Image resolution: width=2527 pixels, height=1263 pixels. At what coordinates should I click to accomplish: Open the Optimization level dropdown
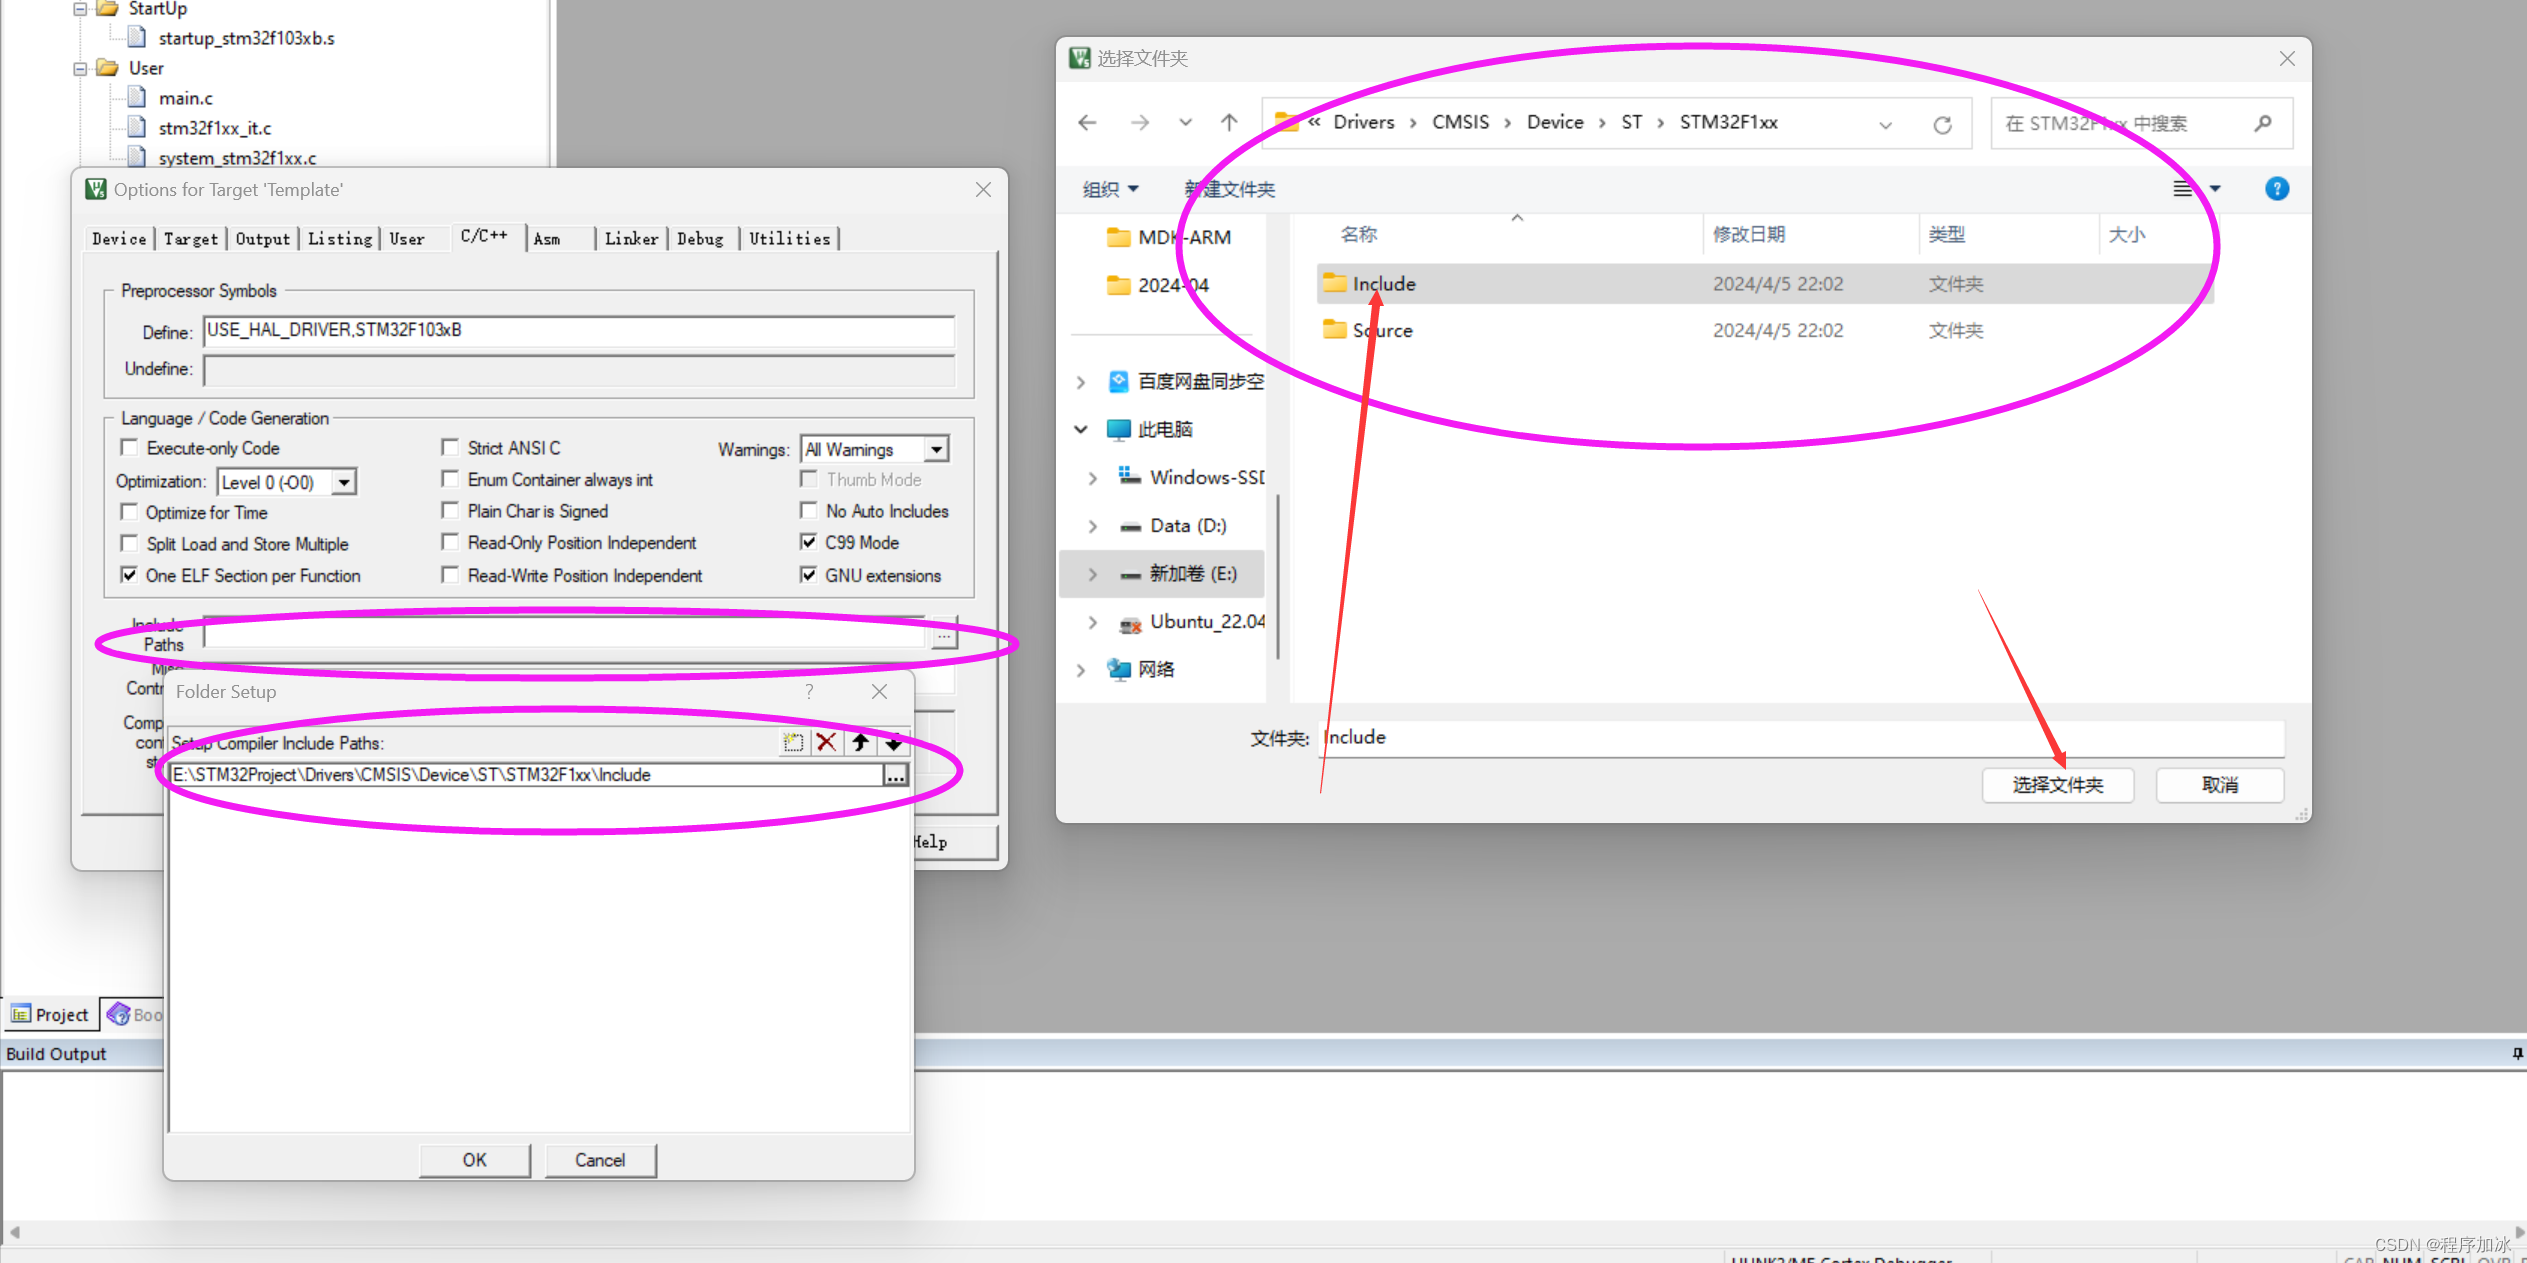pos(344,482)
